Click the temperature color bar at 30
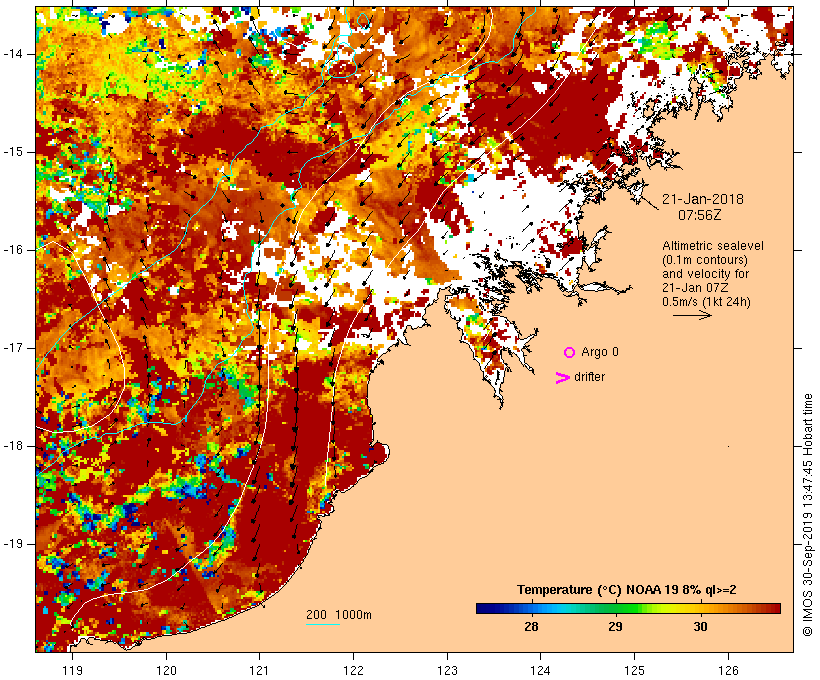The width and height of the screenshot is (820, 680). click(x=700, y=608)
